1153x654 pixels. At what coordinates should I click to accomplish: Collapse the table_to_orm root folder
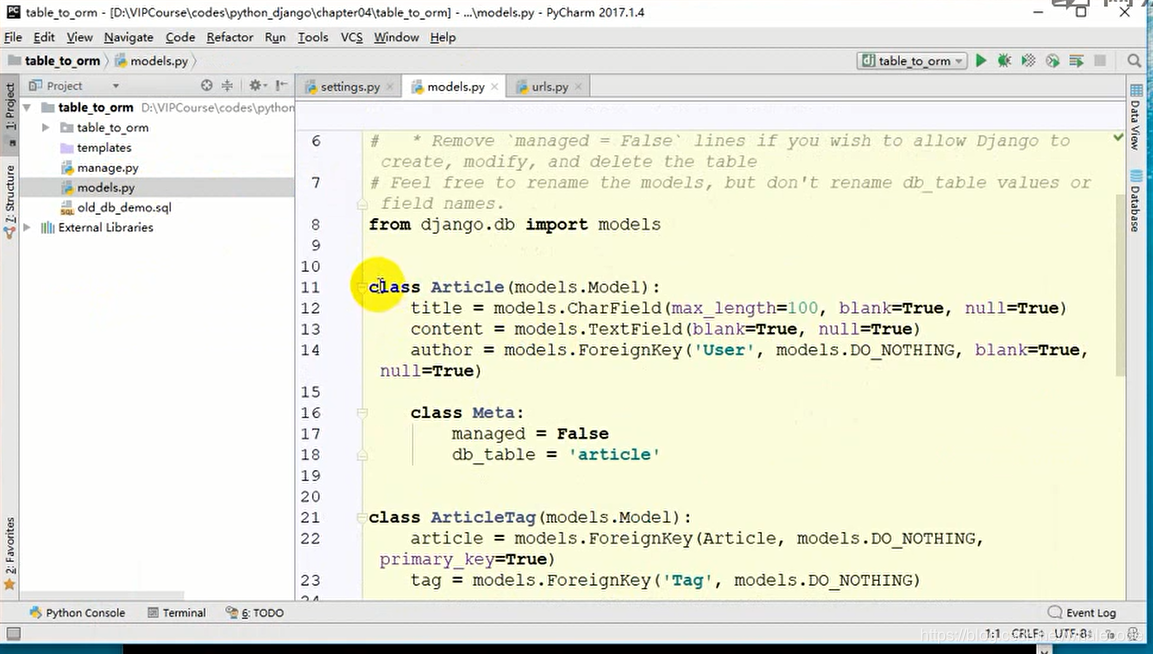click(26, 107)
